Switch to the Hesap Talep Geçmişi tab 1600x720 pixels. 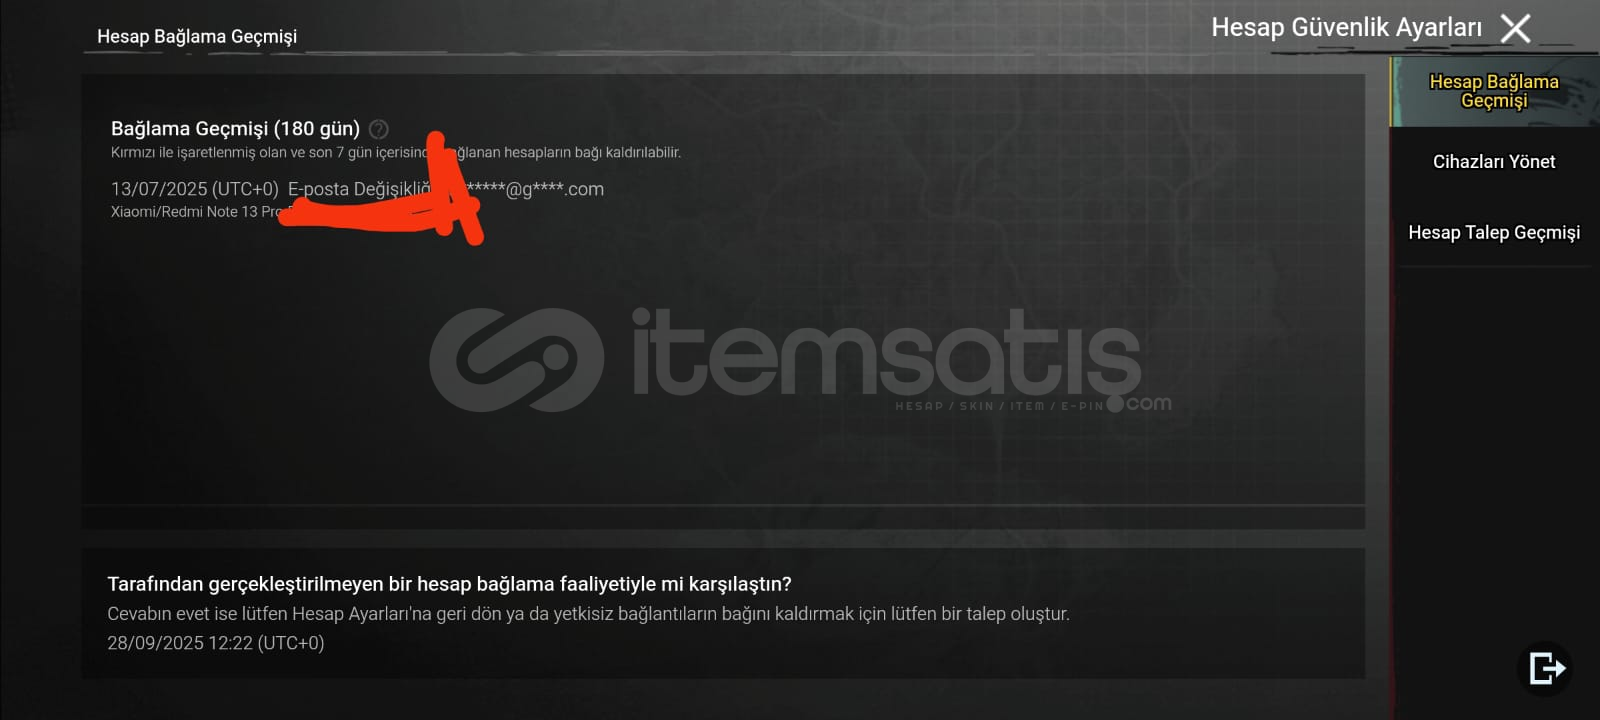[x=1494, y=233]
